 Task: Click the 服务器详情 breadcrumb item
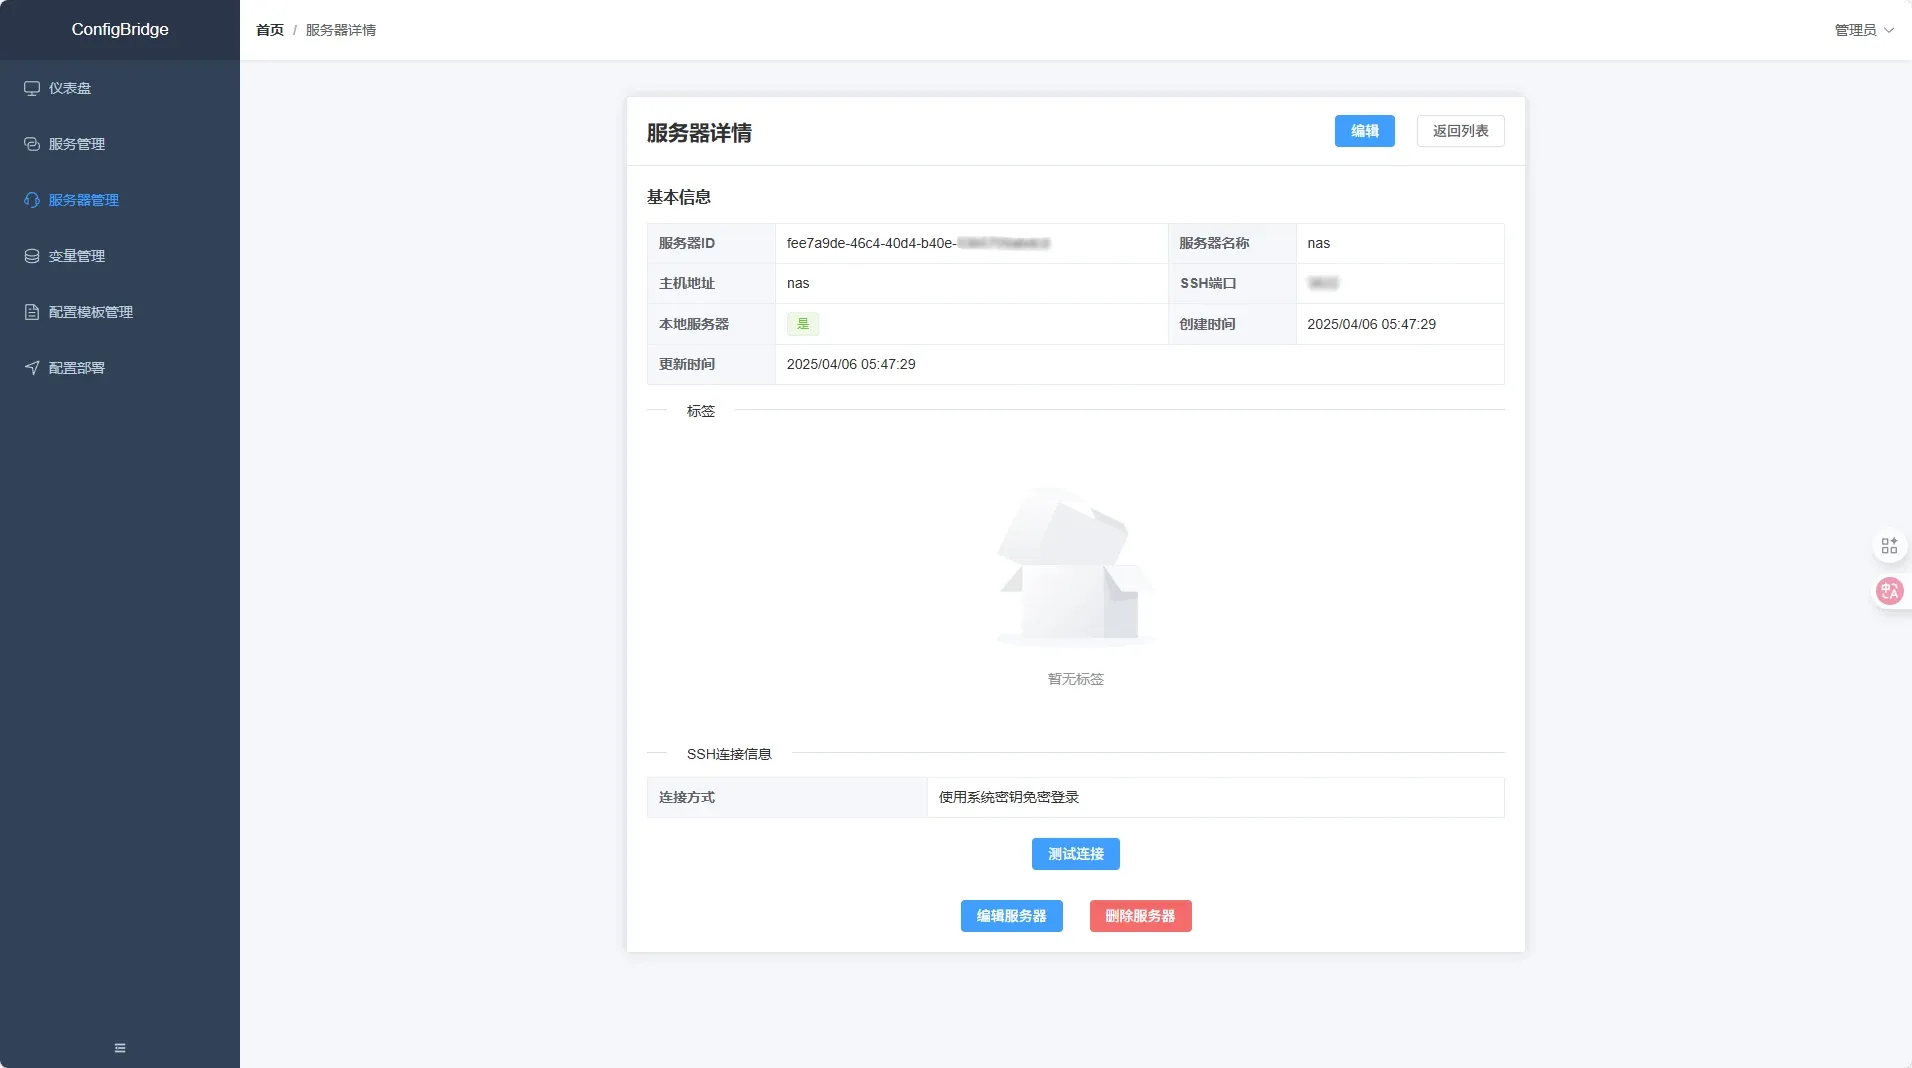(x=340, y=30)
